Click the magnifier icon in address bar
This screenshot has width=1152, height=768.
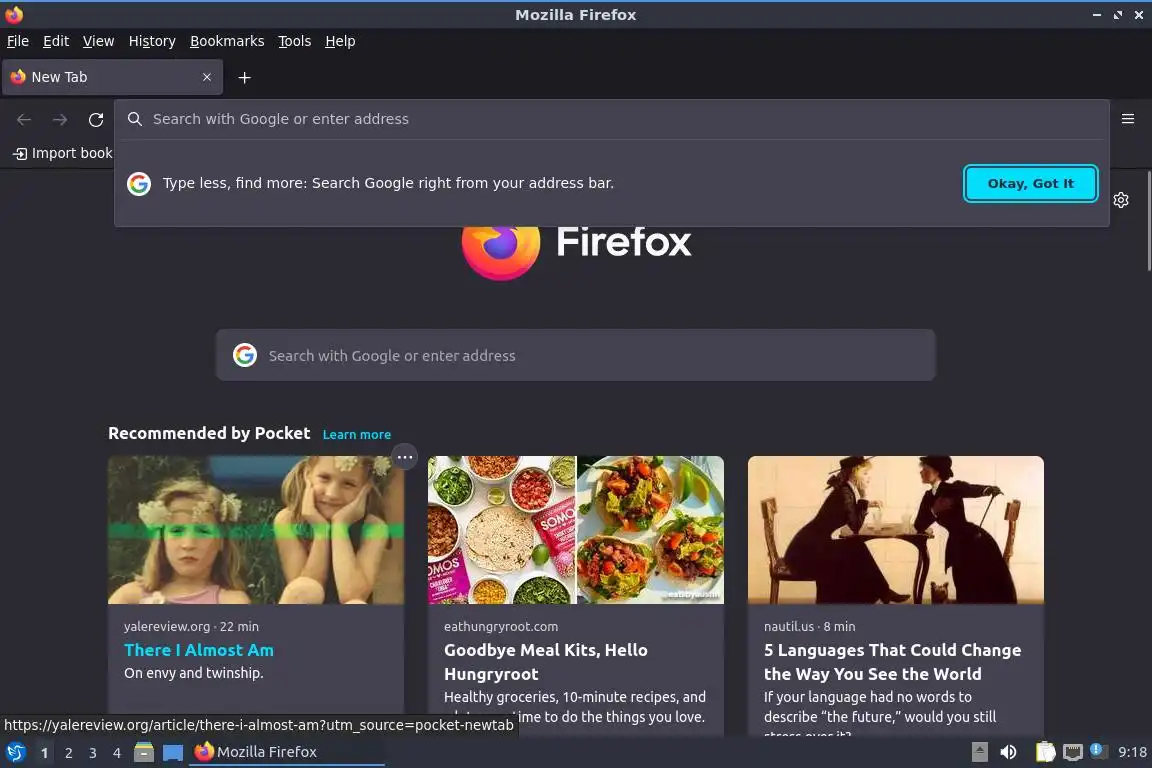pyautogui.click(x=134, y=119)
